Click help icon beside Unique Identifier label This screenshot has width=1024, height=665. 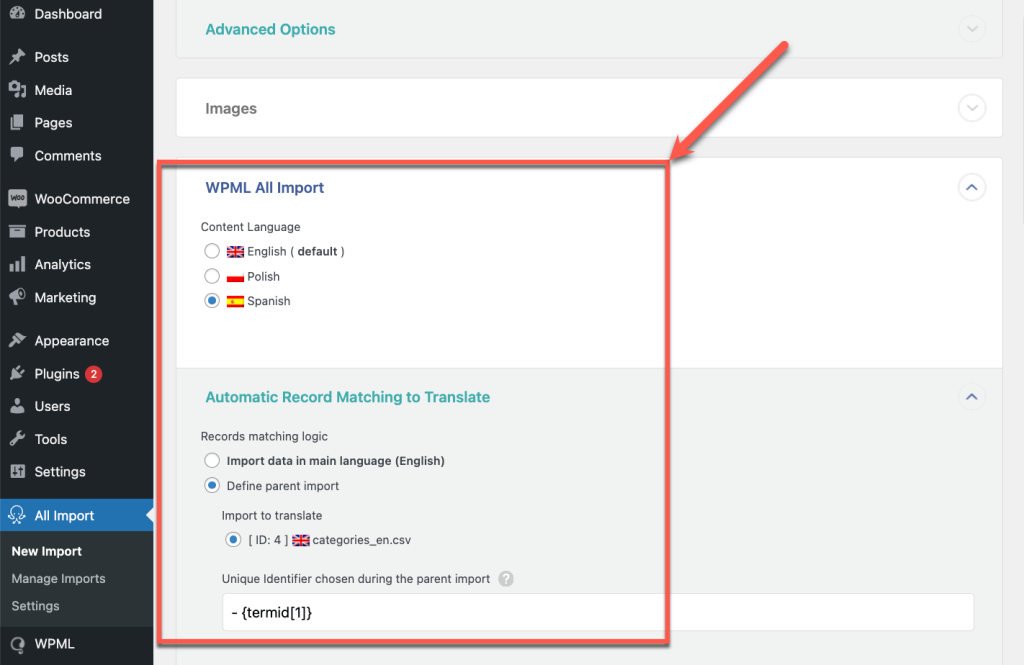pos(506,579)
